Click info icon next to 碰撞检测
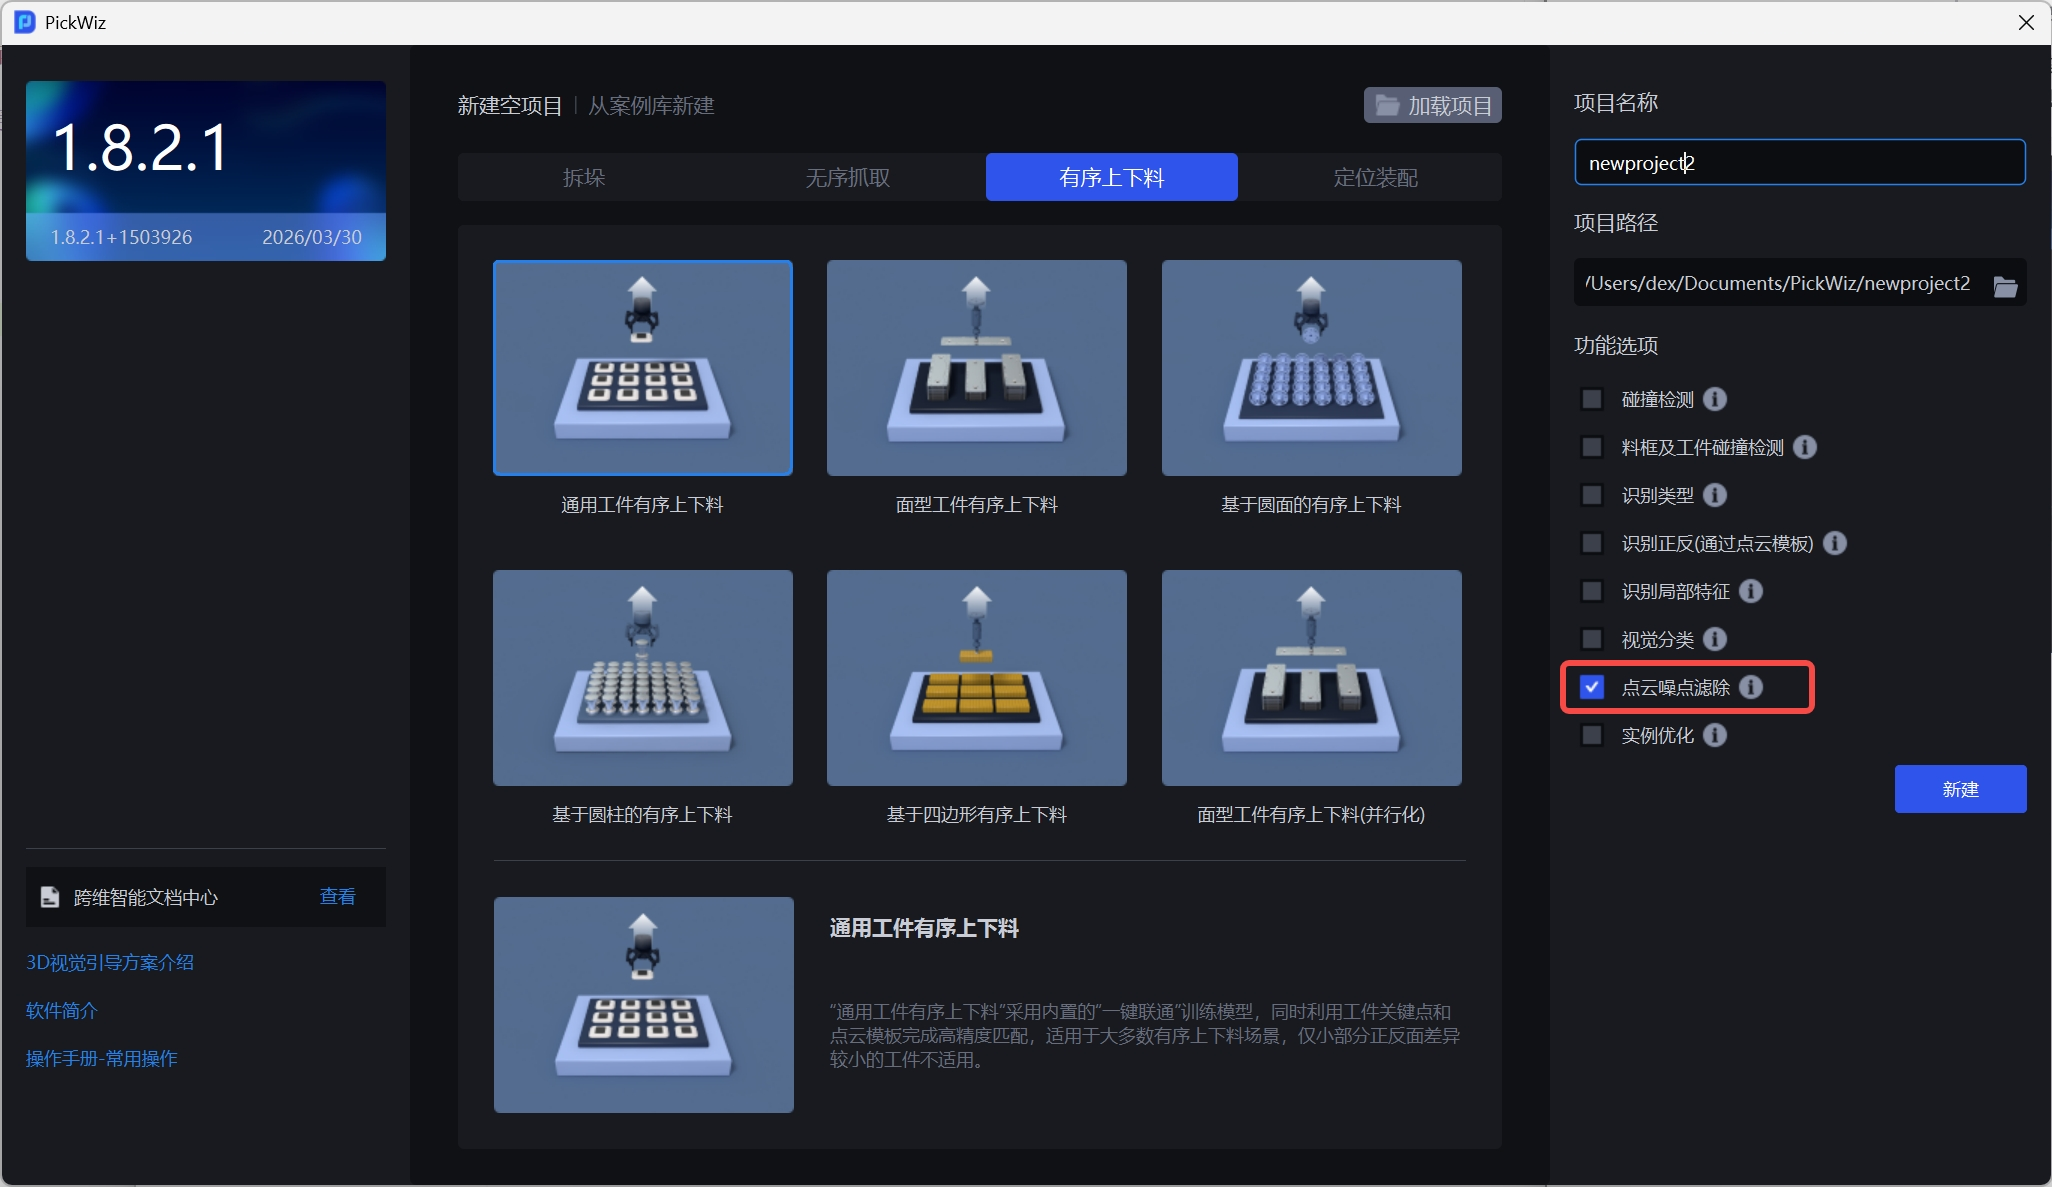Screen dimensions: 2052x1187 (1714, 399)
